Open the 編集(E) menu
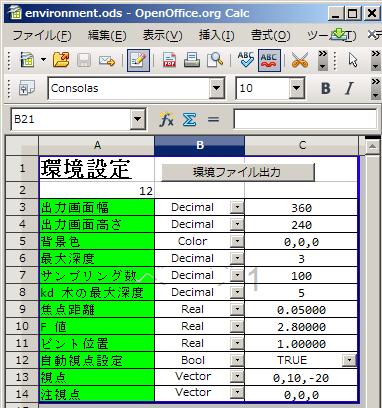382x408 pixels. click(107, 35)
